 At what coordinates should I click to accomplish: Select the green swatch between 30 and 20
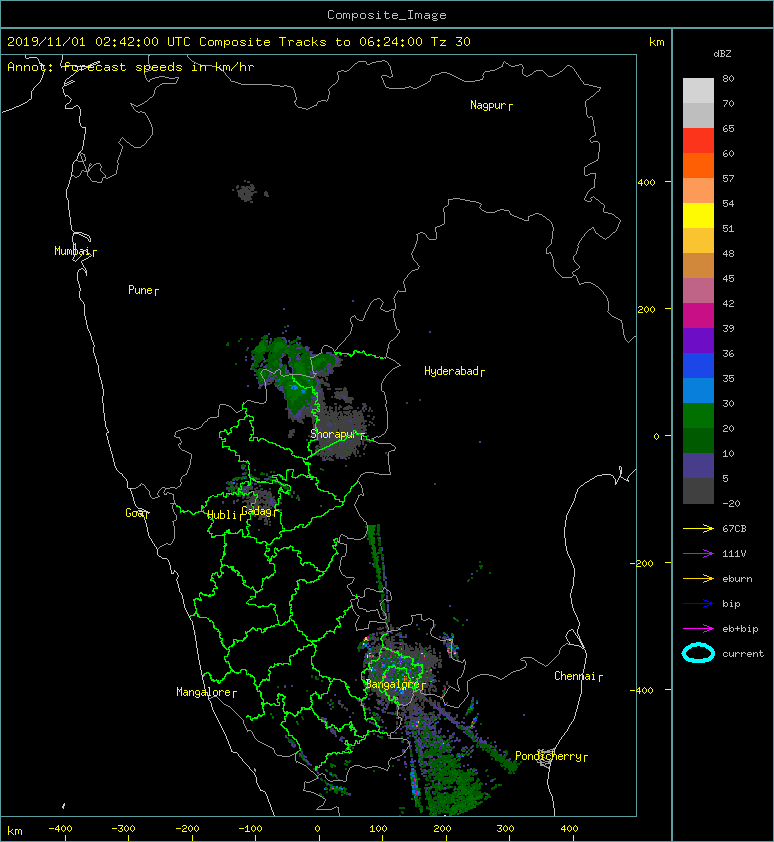coord(698,415)
